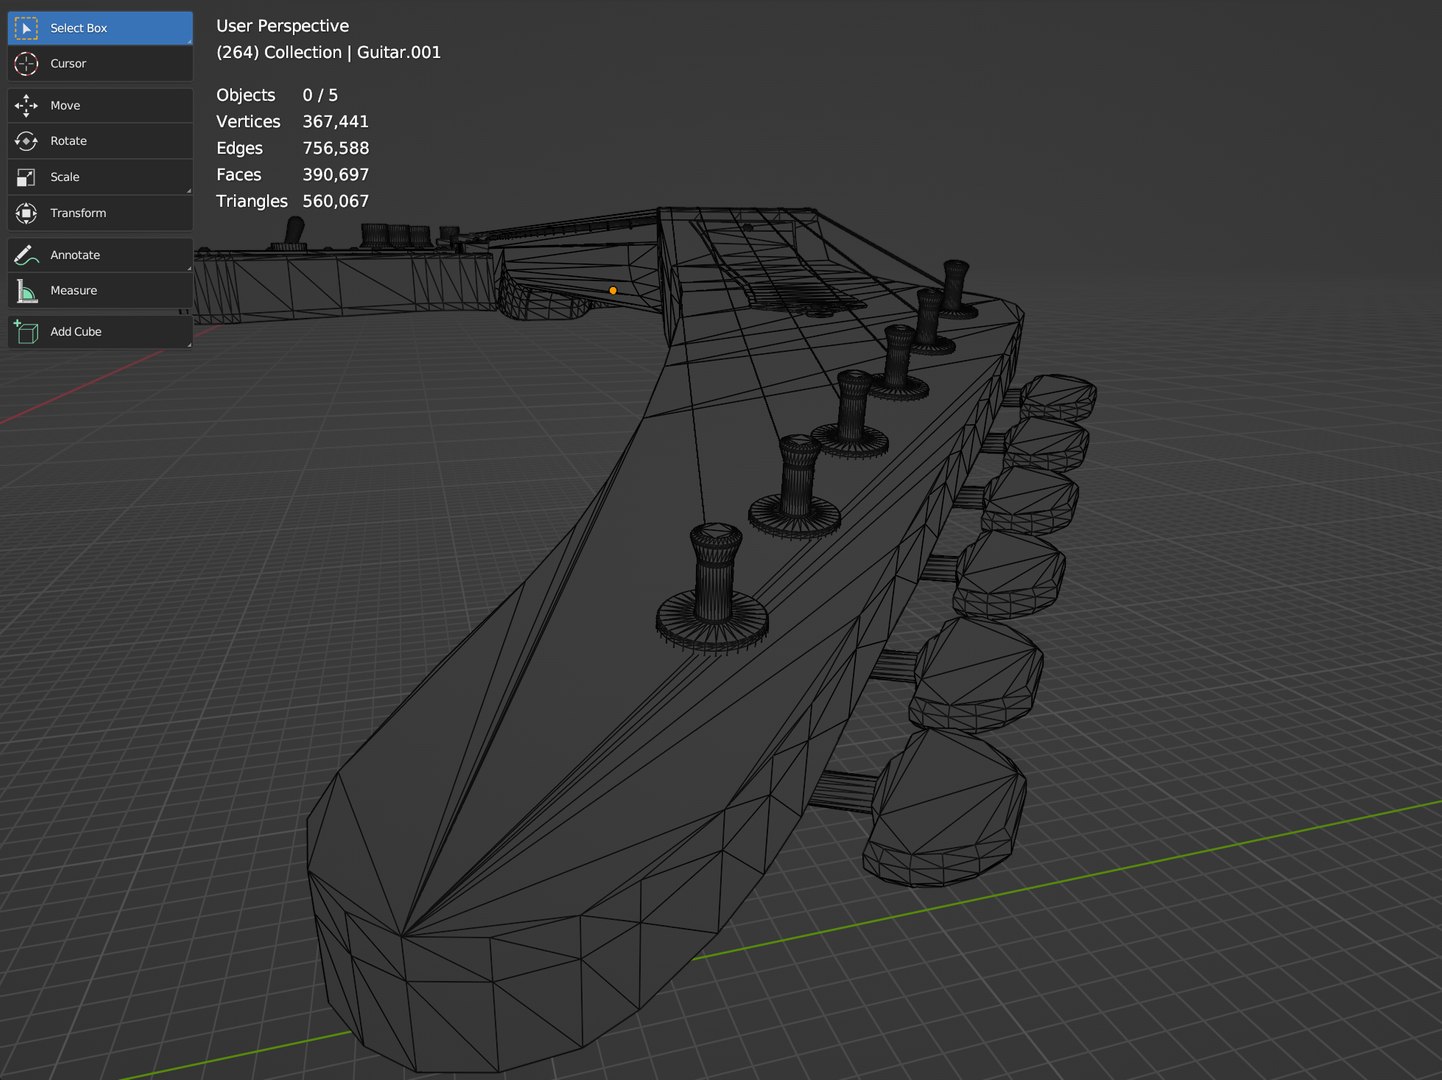Click the 'Select Box' label

[78, 28]
